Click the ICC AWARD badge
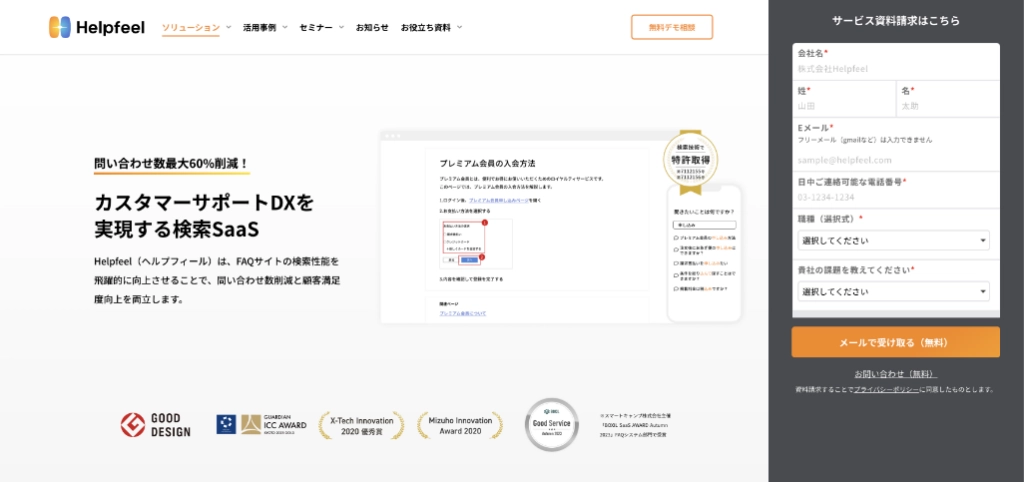Viewport: 1024px width, 482px height. coord(262,424)
